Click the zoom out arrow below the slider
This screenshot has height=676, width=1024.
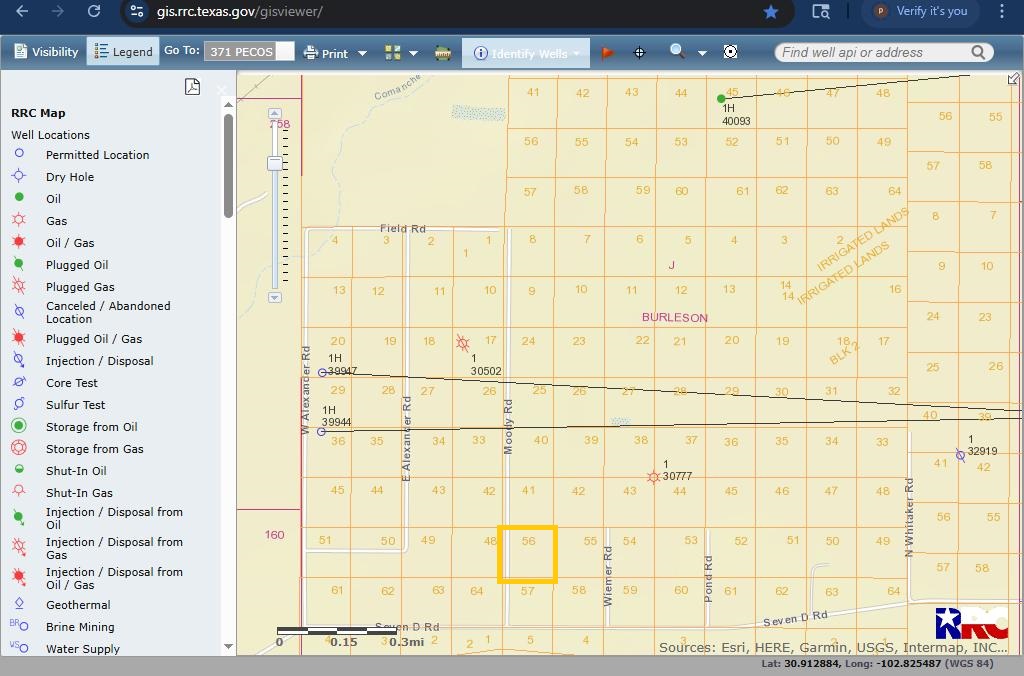(x=275, y=297)
